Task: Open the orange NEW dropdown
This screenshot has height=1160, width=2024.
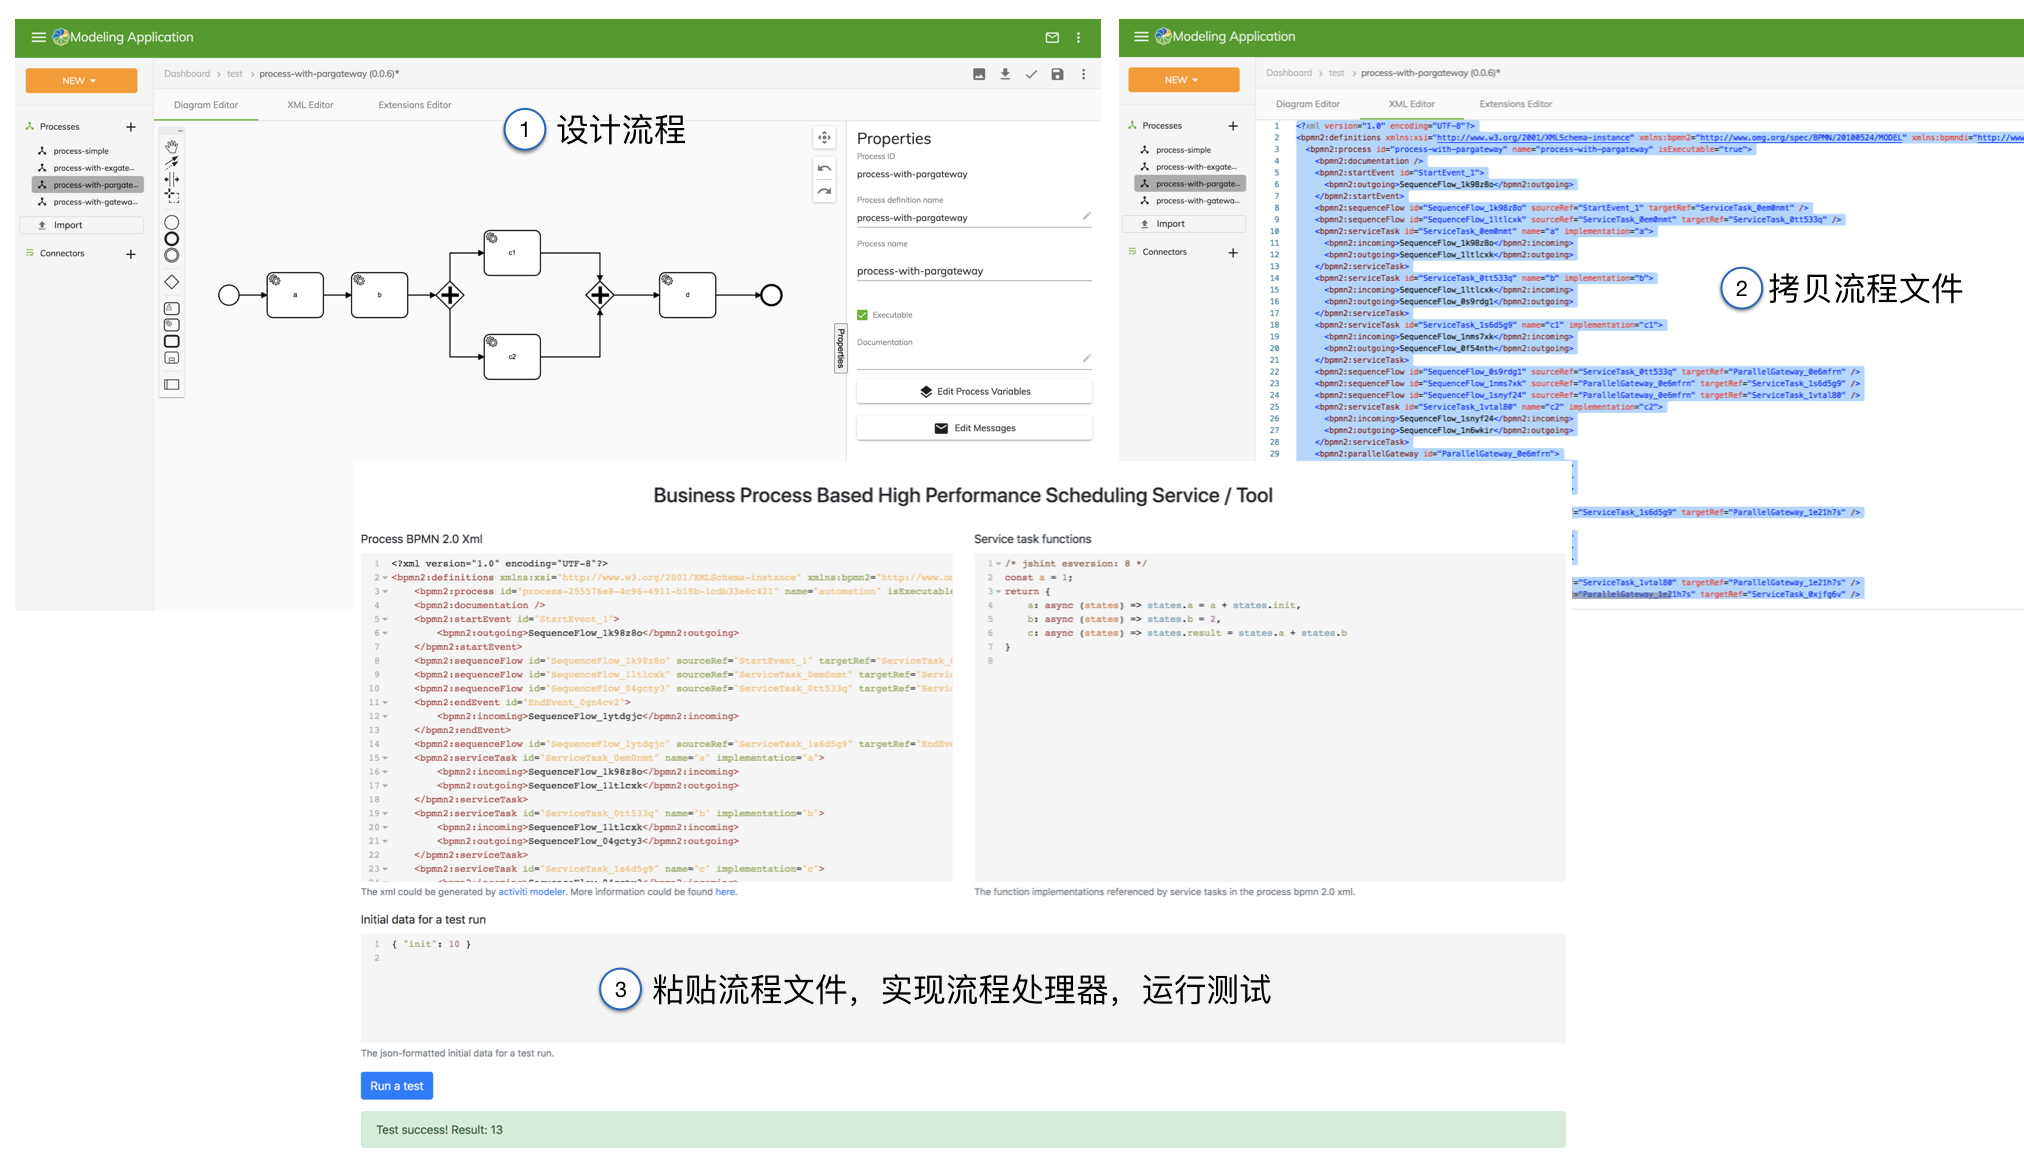Action: click(81, 80)
